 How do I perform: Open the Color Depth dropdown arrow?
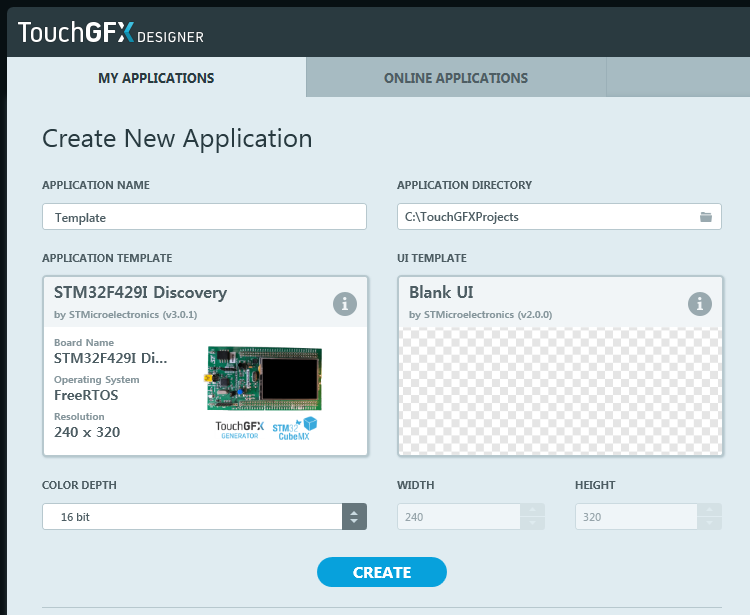[354, 516]
